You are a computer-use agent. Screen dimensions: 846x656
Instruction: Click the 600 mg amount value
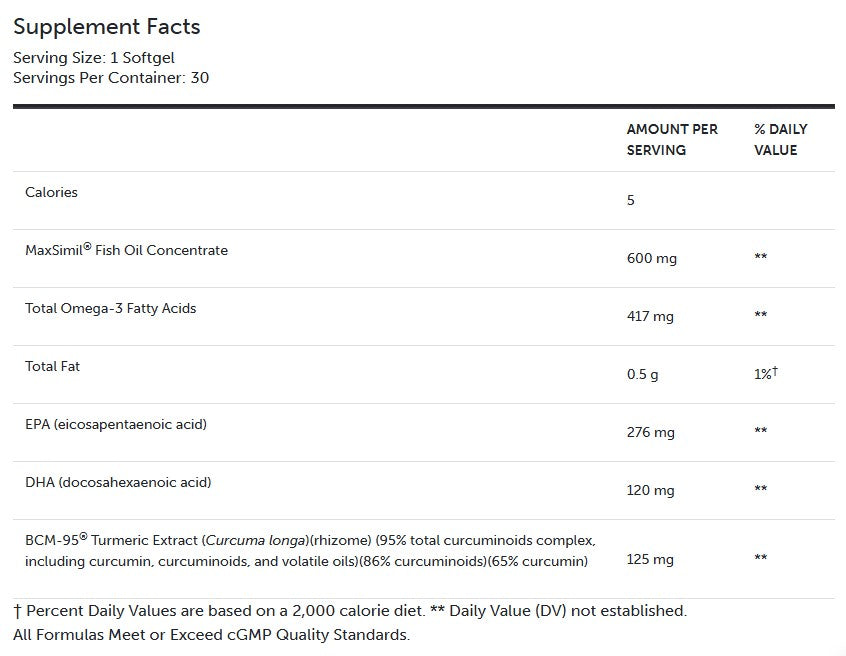coord(652,258)
